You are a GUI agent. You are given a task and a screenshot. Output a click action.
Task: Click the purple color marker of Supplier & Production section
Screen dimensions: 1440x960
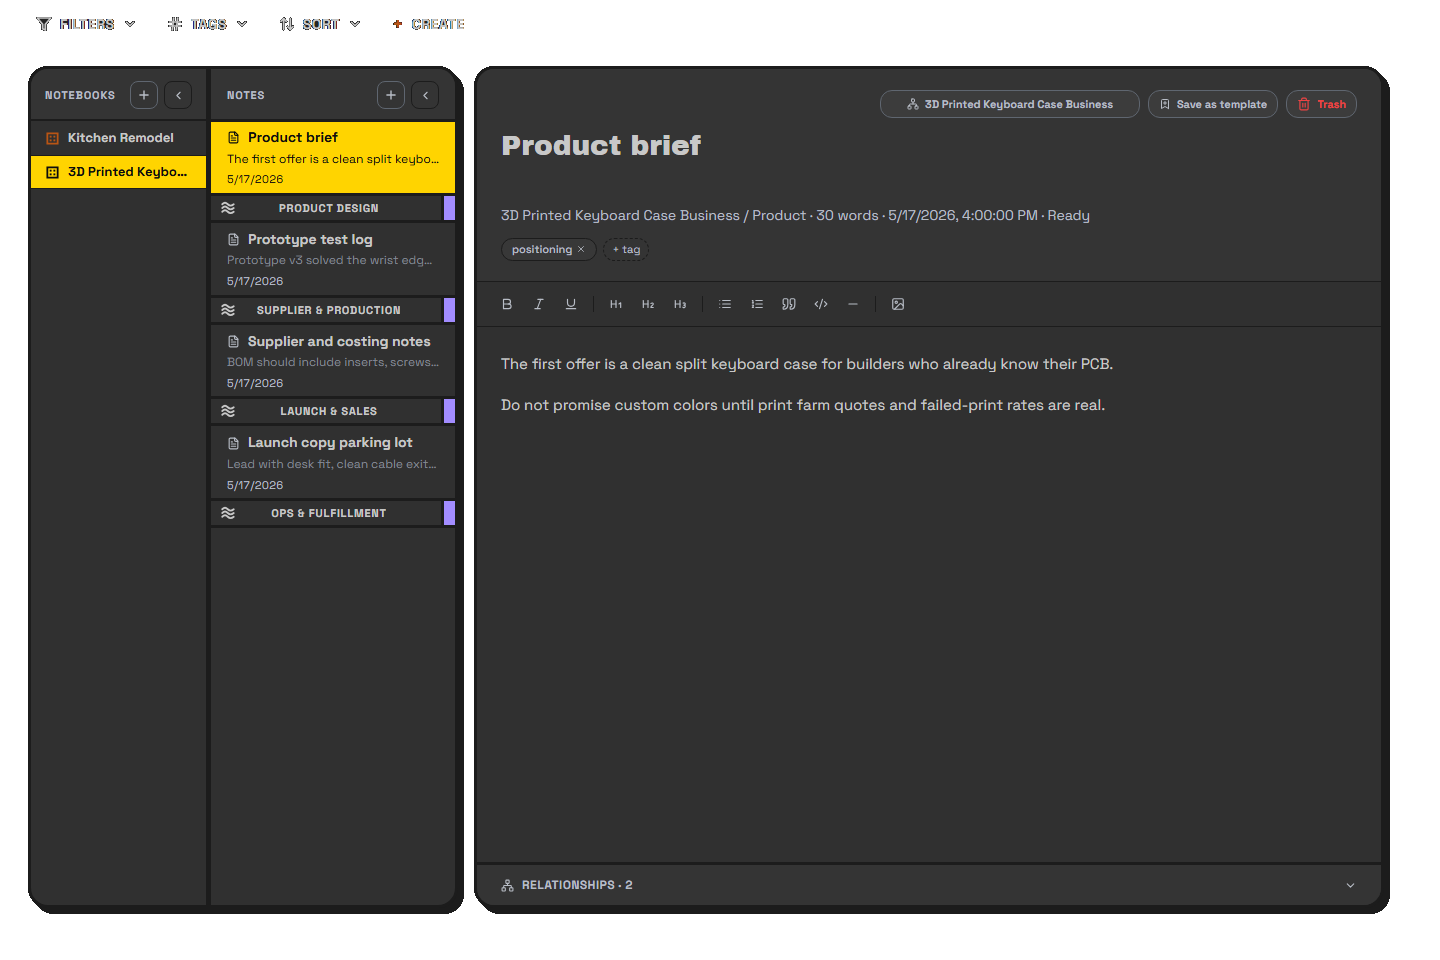pos(449,310)
